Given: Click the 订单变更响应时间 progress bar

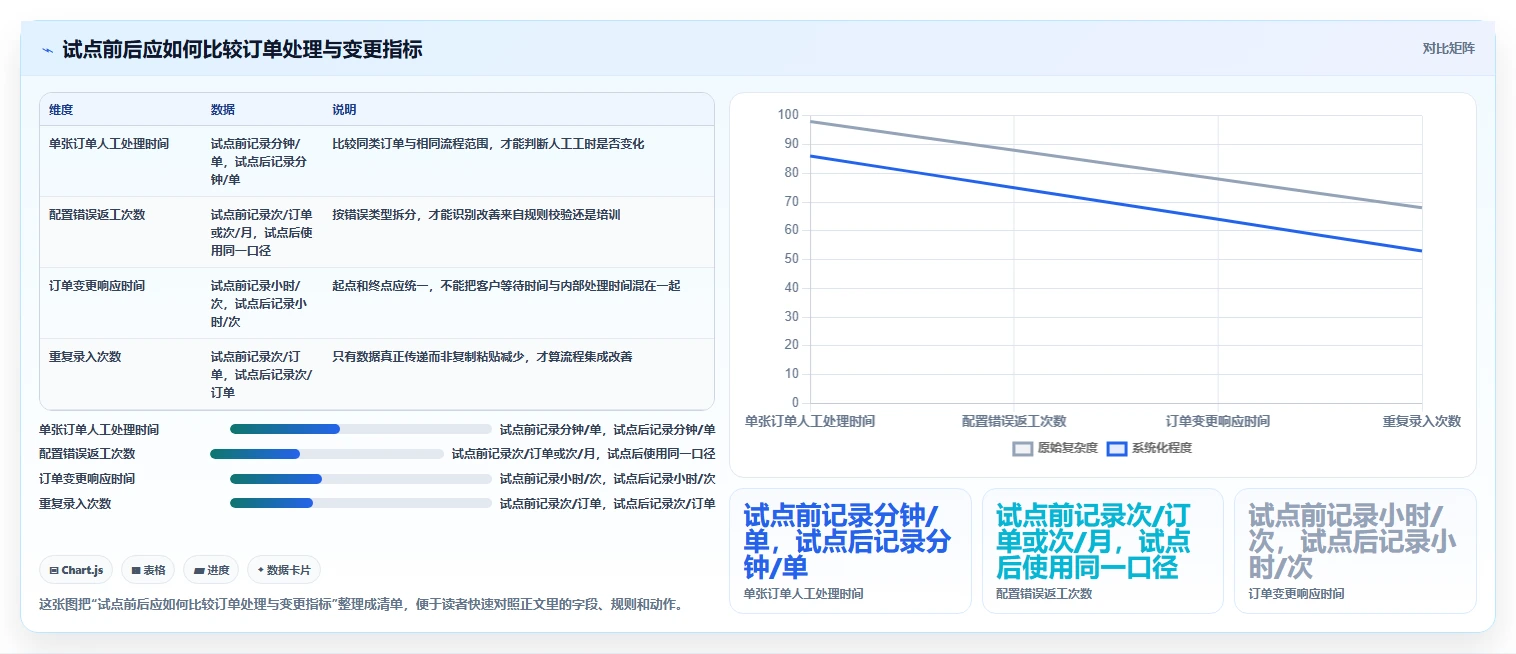Looking at the screenshot, I should pyautogui.click(x=361, y=479).
